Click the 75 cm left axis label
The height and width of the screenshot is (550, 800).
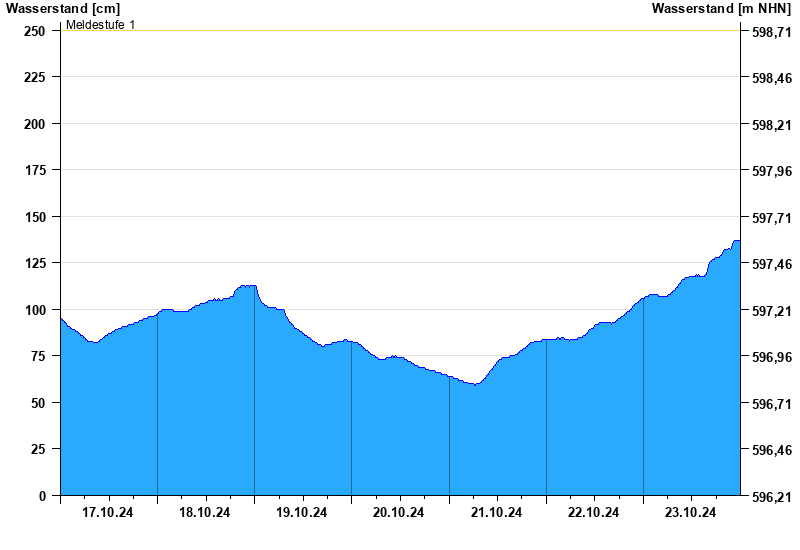(39, 356)
